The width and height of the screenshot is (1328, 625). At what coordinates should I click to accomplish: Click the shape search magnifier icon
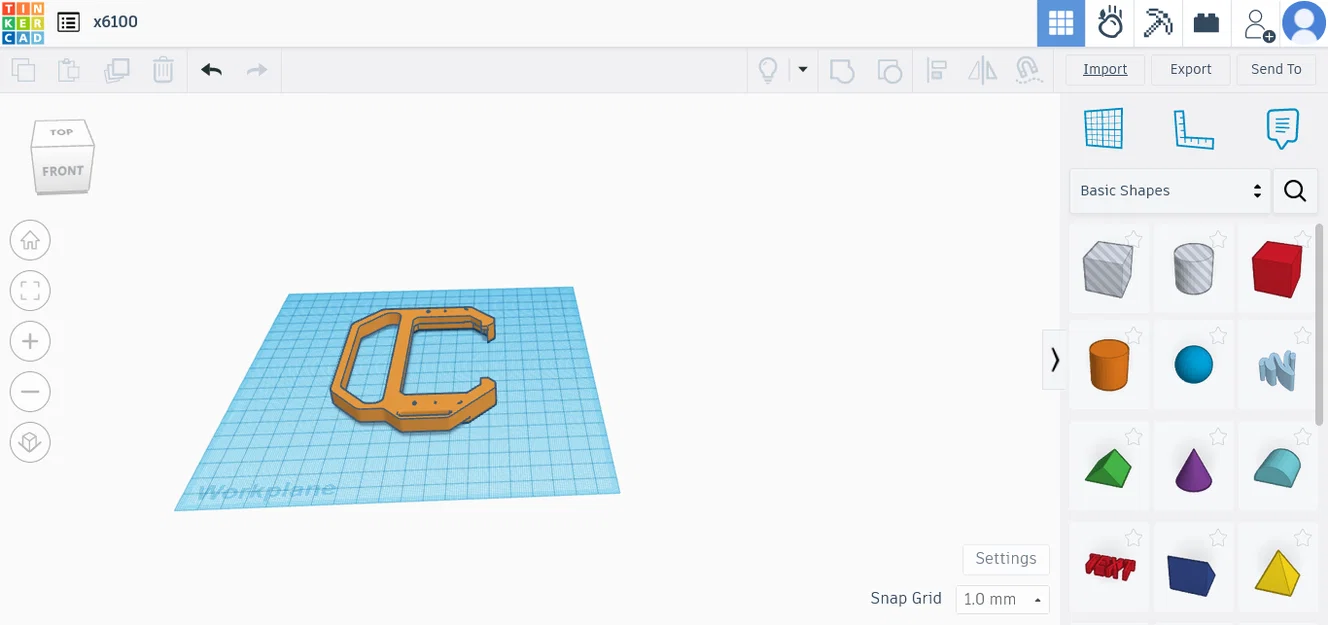point(1295,191)
